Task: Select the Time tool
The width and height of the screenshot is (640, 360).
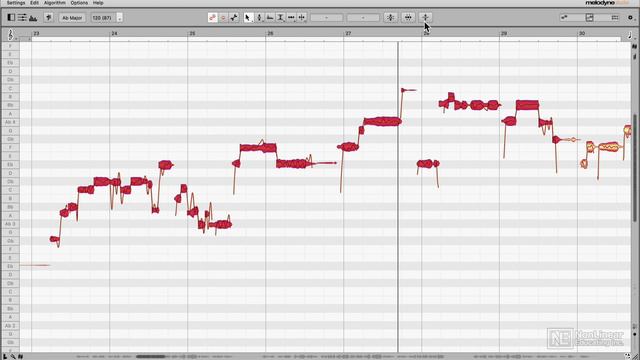Action: (x=291, y=18)
